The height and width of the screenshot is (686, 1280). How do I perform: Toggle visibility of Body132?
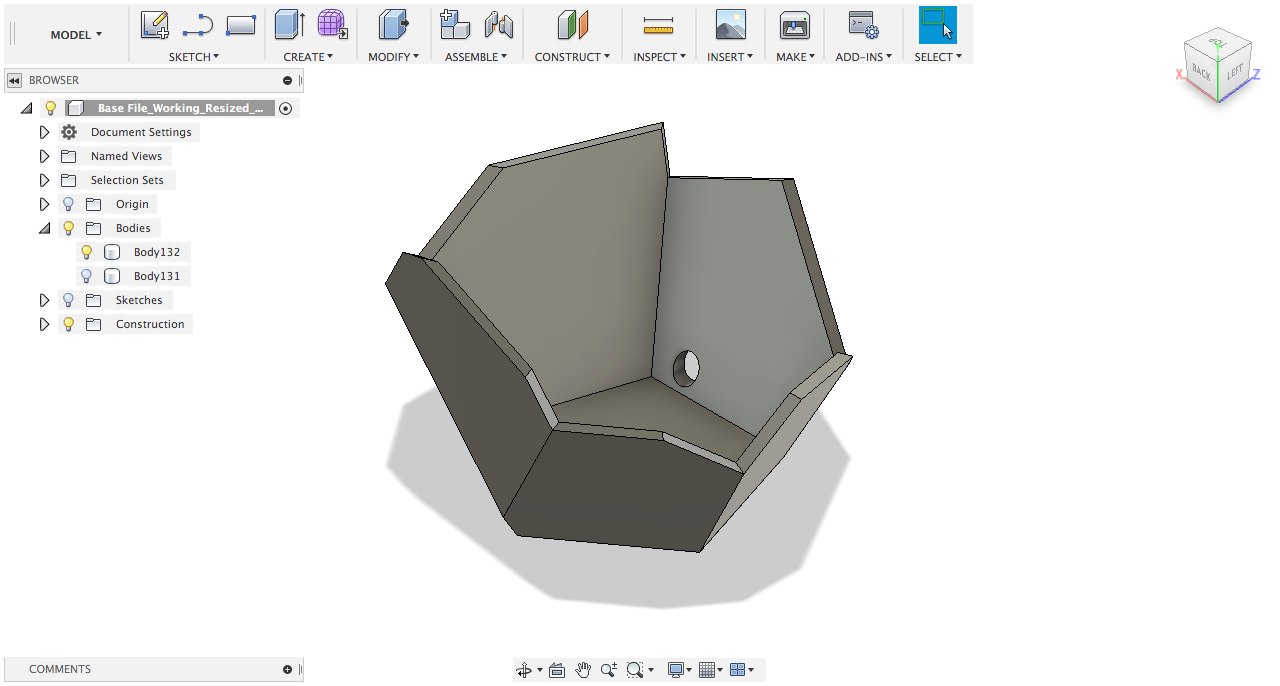point(87,252)
